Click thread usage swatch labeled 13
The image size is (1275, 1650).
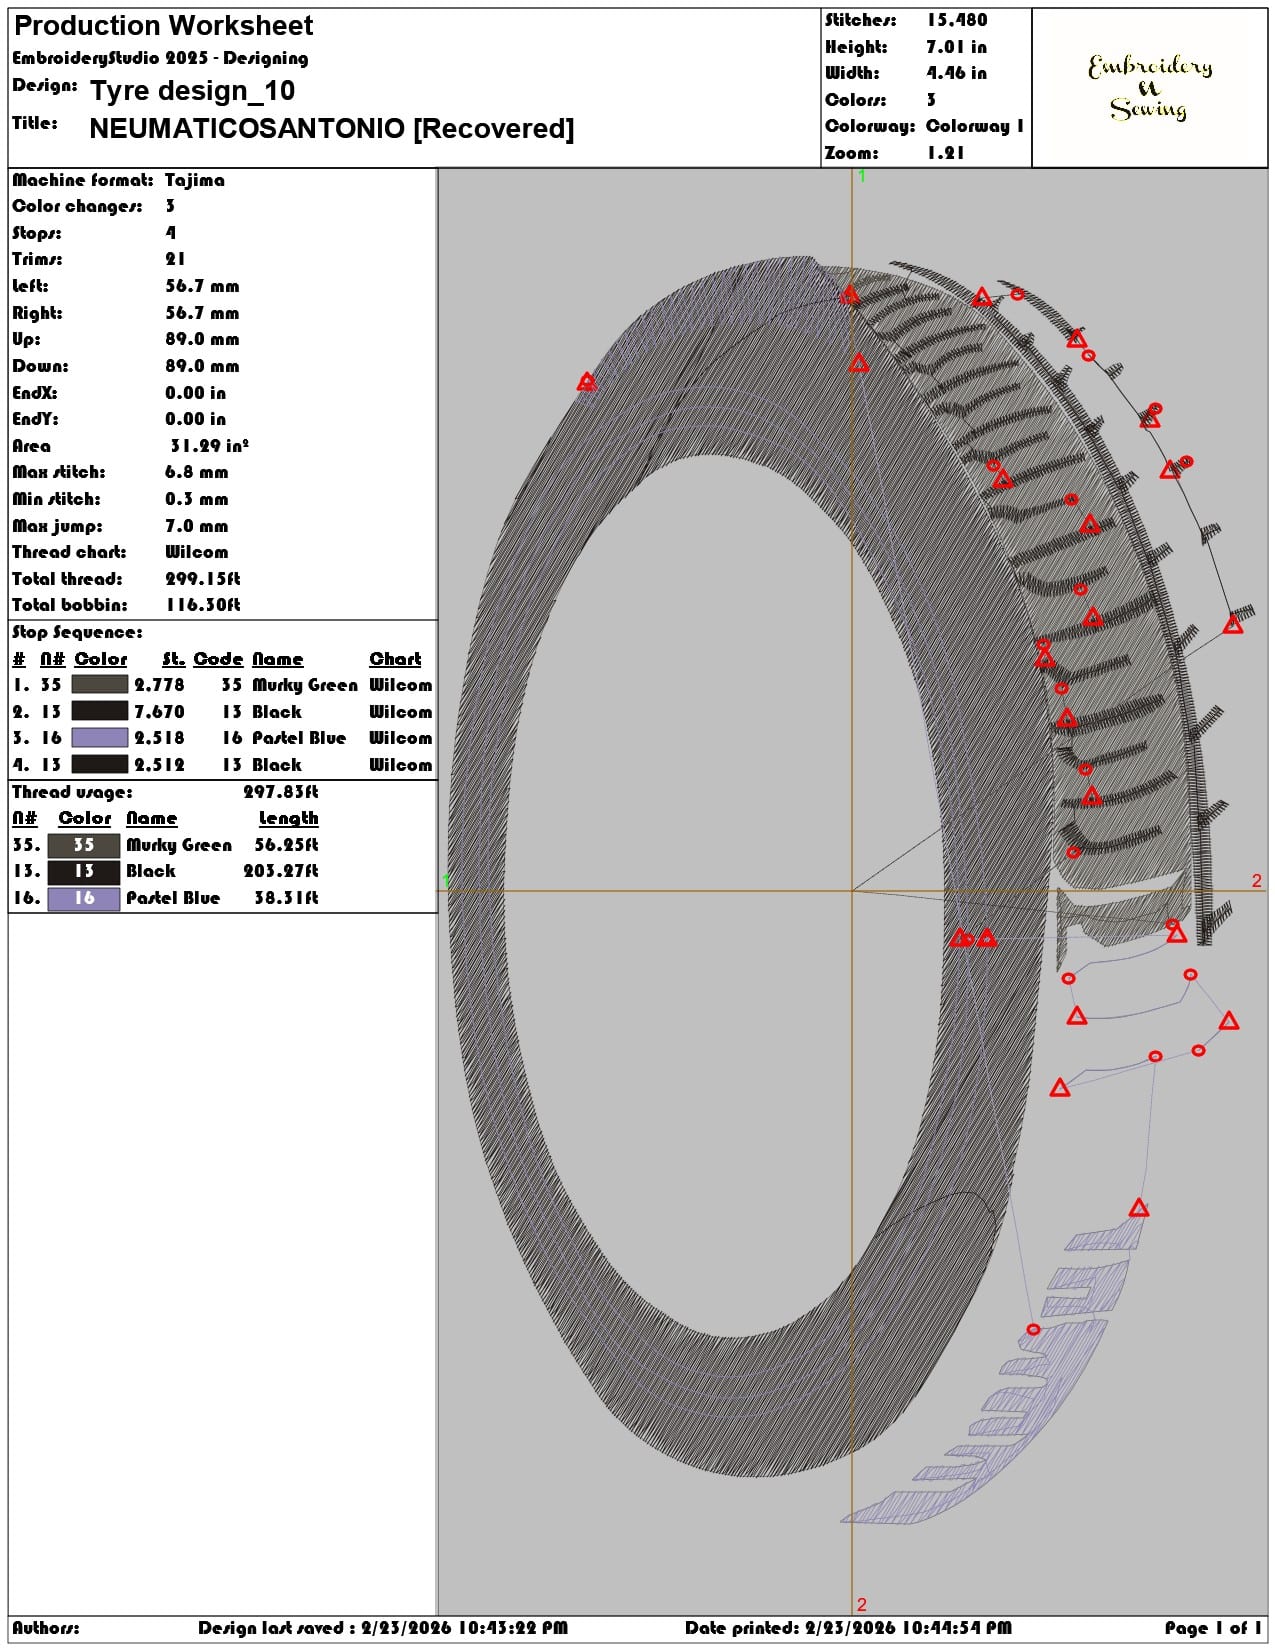pyautogui.click(x=83, y=871)
